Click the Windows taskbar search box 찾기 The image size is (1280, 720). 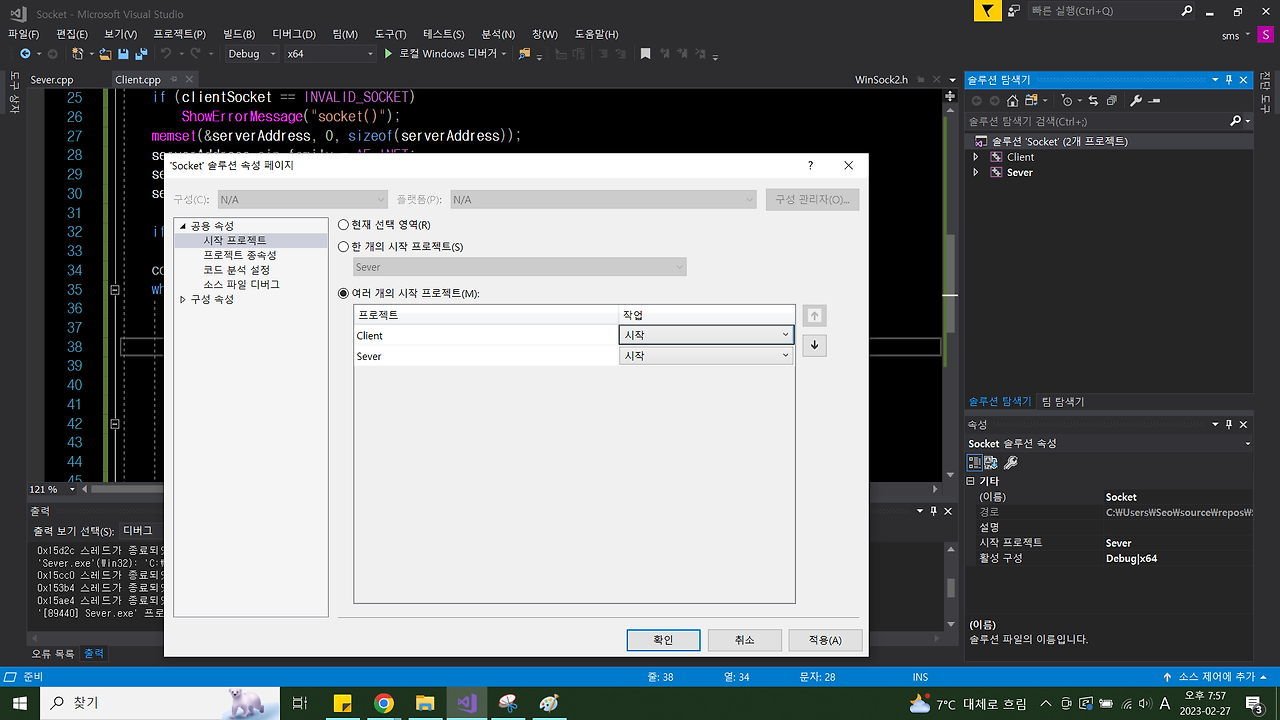click(x=160, y=703)
